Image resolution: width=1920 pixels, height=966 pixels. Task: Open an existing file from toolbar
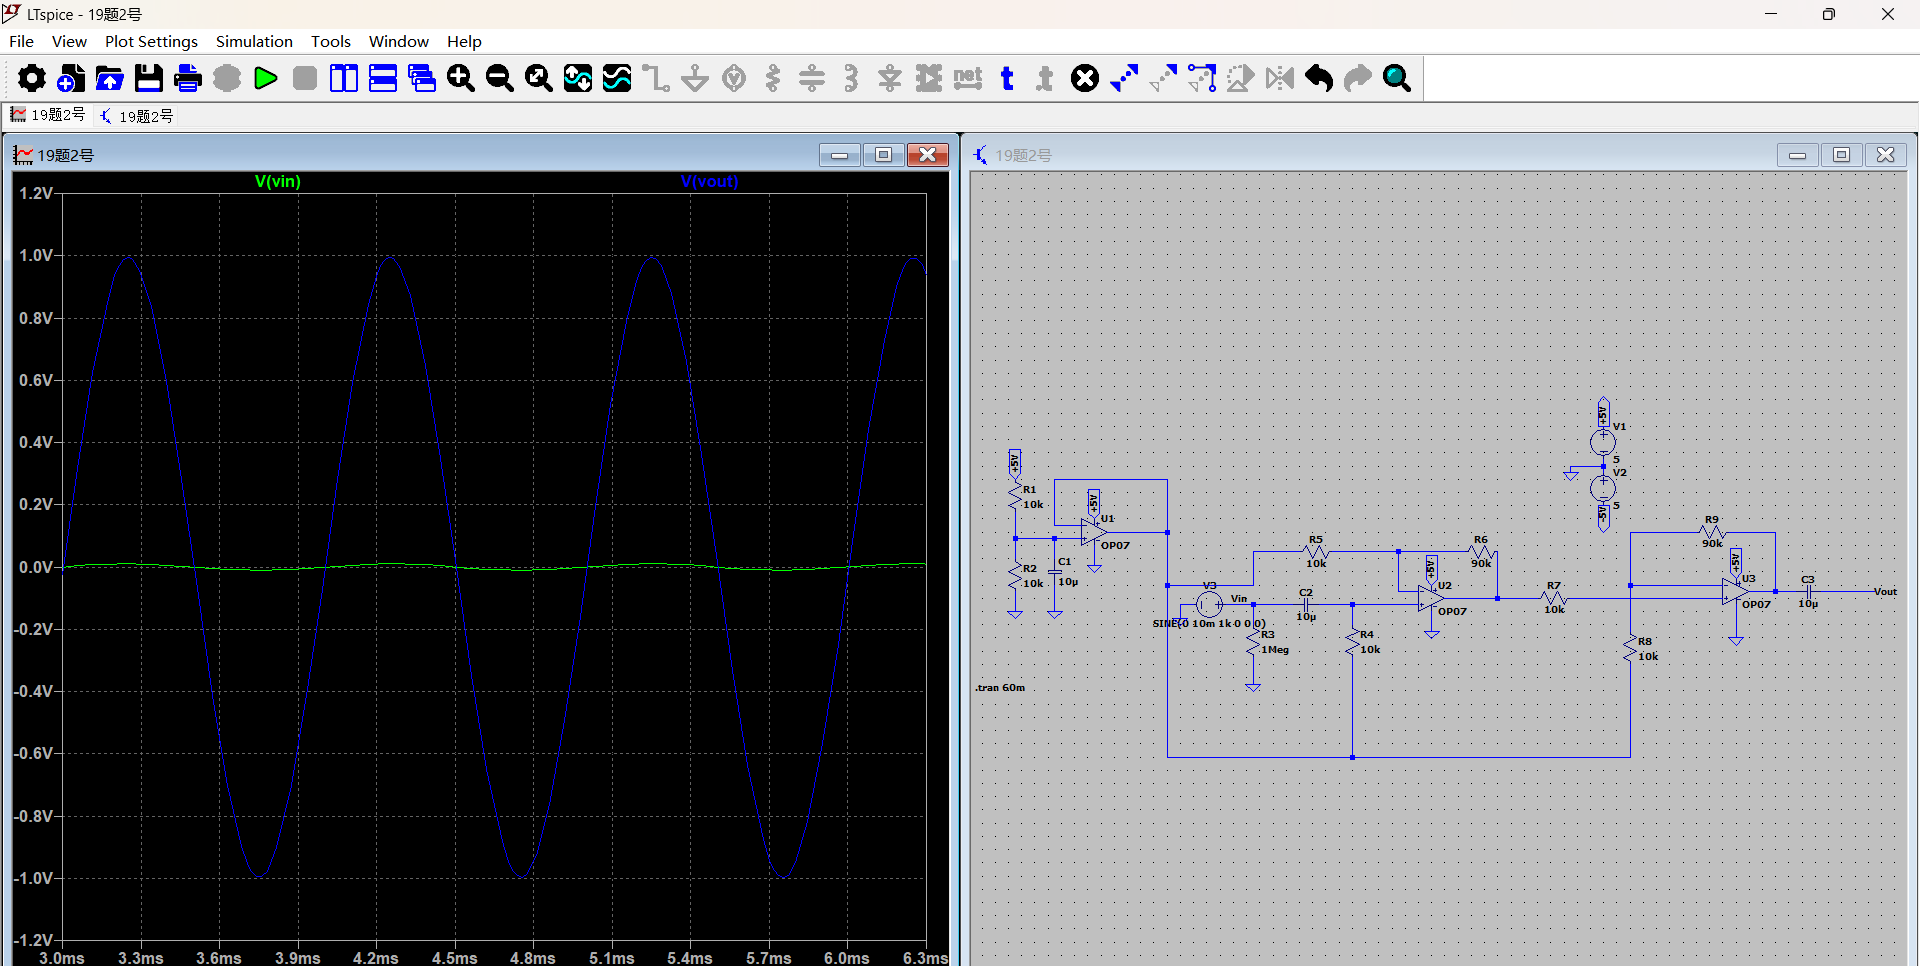click(110, 78)
